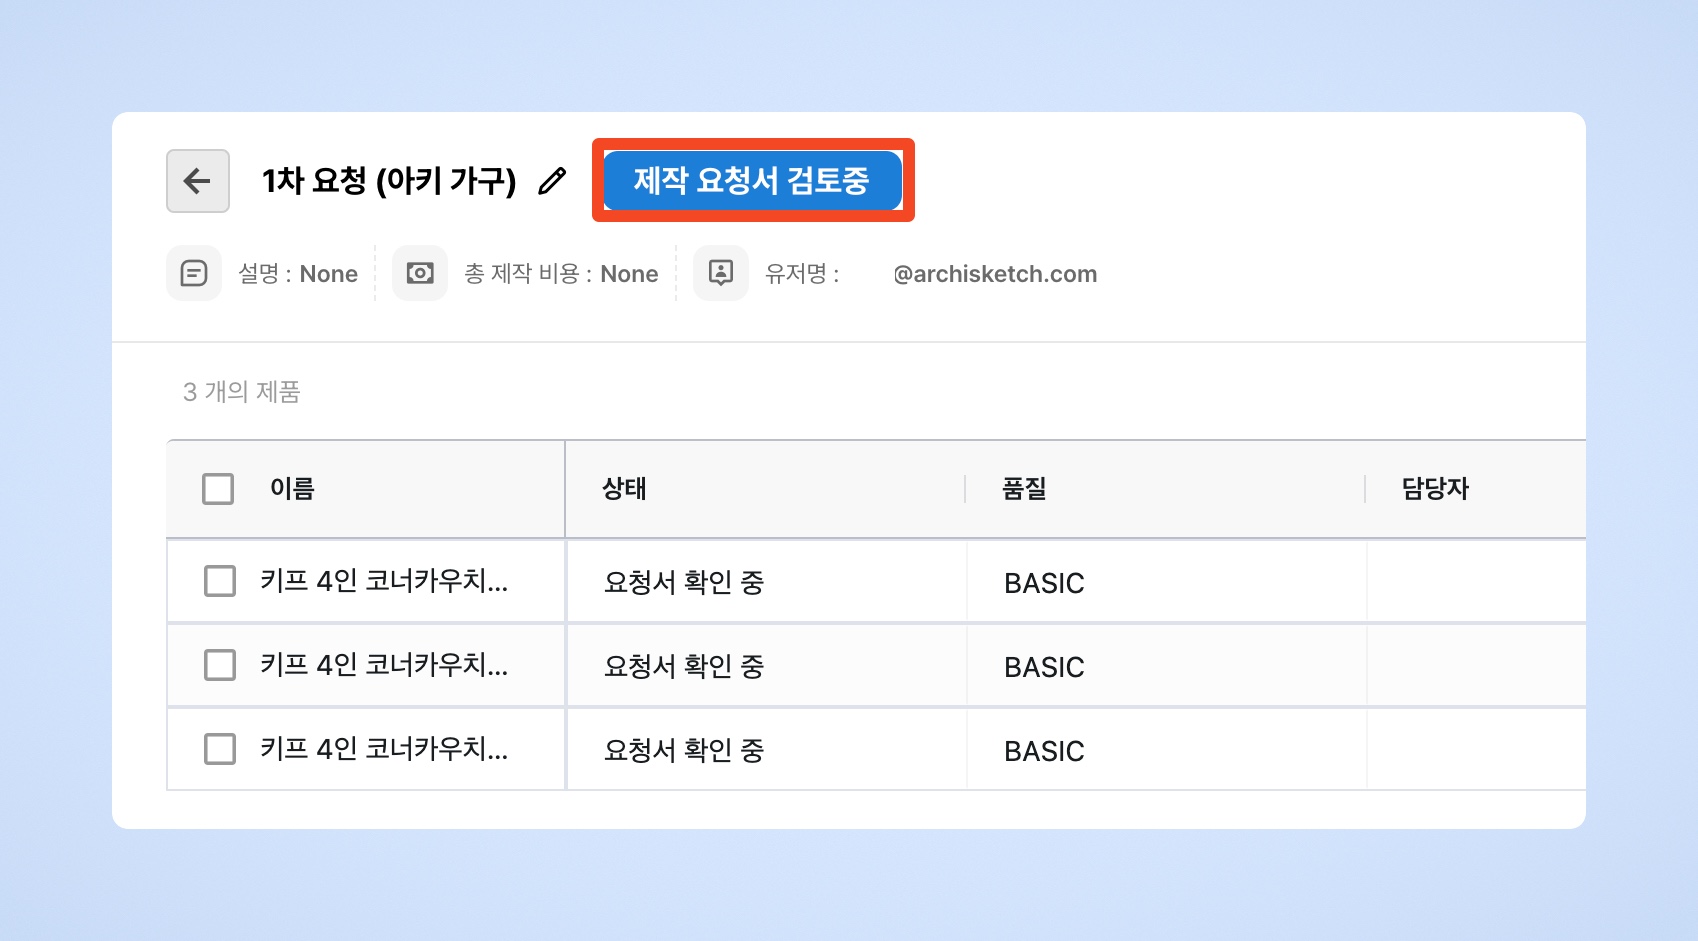Viewport: 1698px width, 941px height.
Task: Click the 담당자 column header
Action: pos(1435,489)
